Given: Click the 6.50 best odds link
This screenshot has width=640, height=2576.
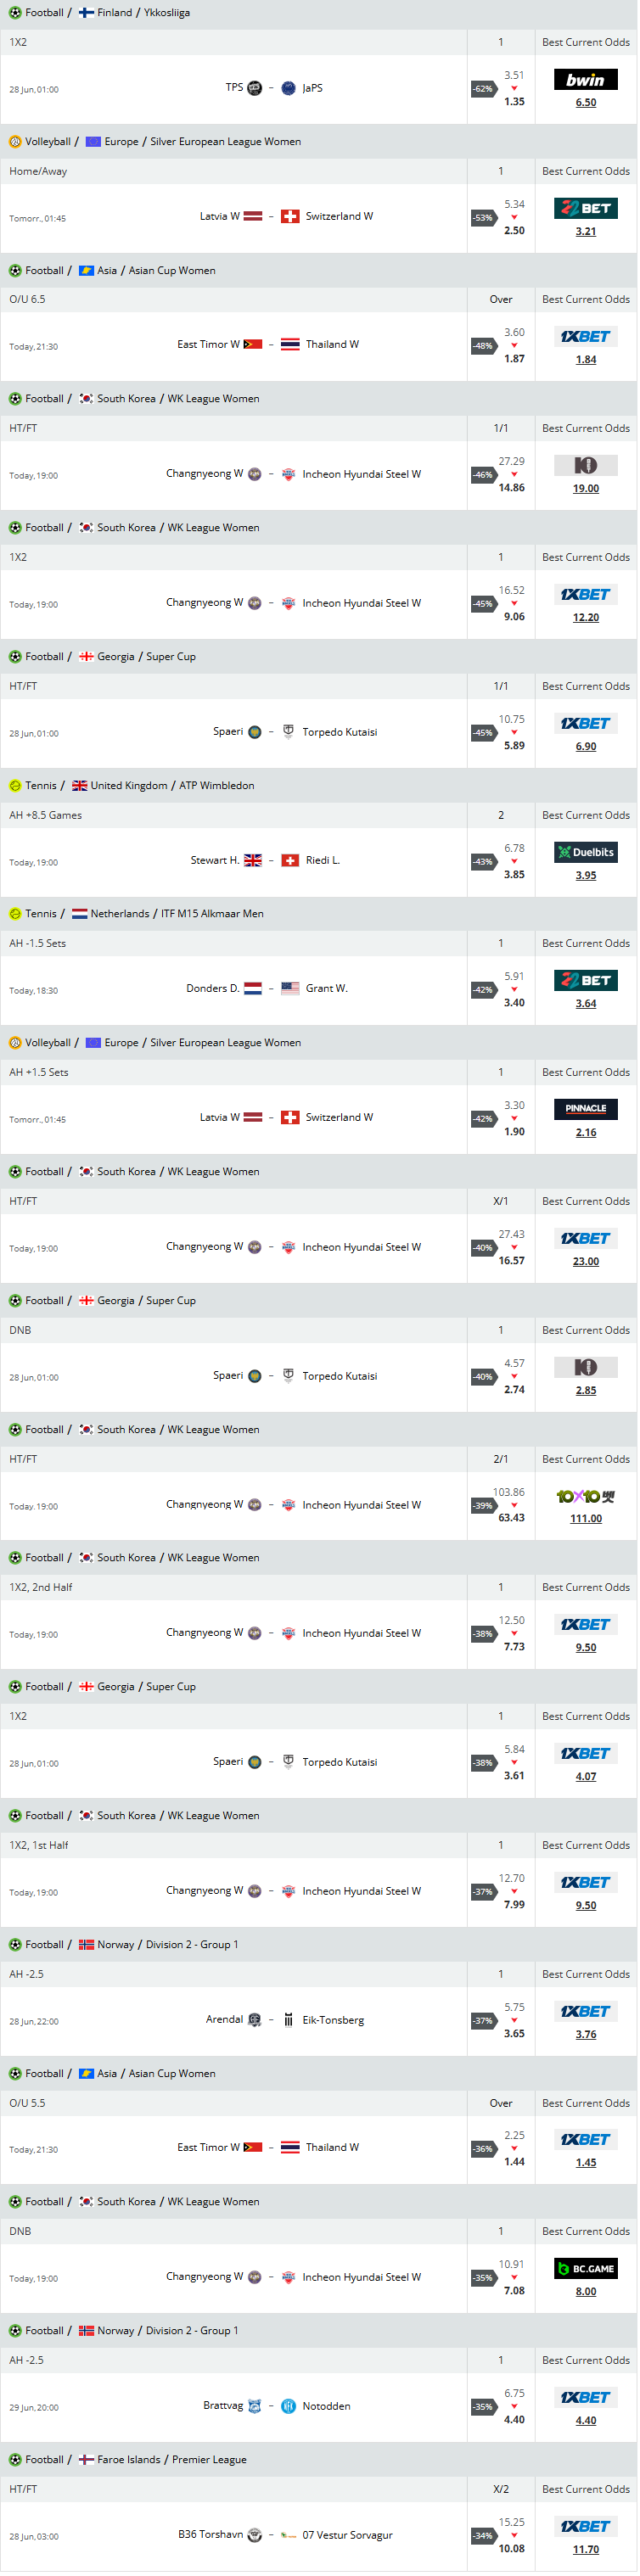Looking at the screenshot, I should click(x=586, y=103).
